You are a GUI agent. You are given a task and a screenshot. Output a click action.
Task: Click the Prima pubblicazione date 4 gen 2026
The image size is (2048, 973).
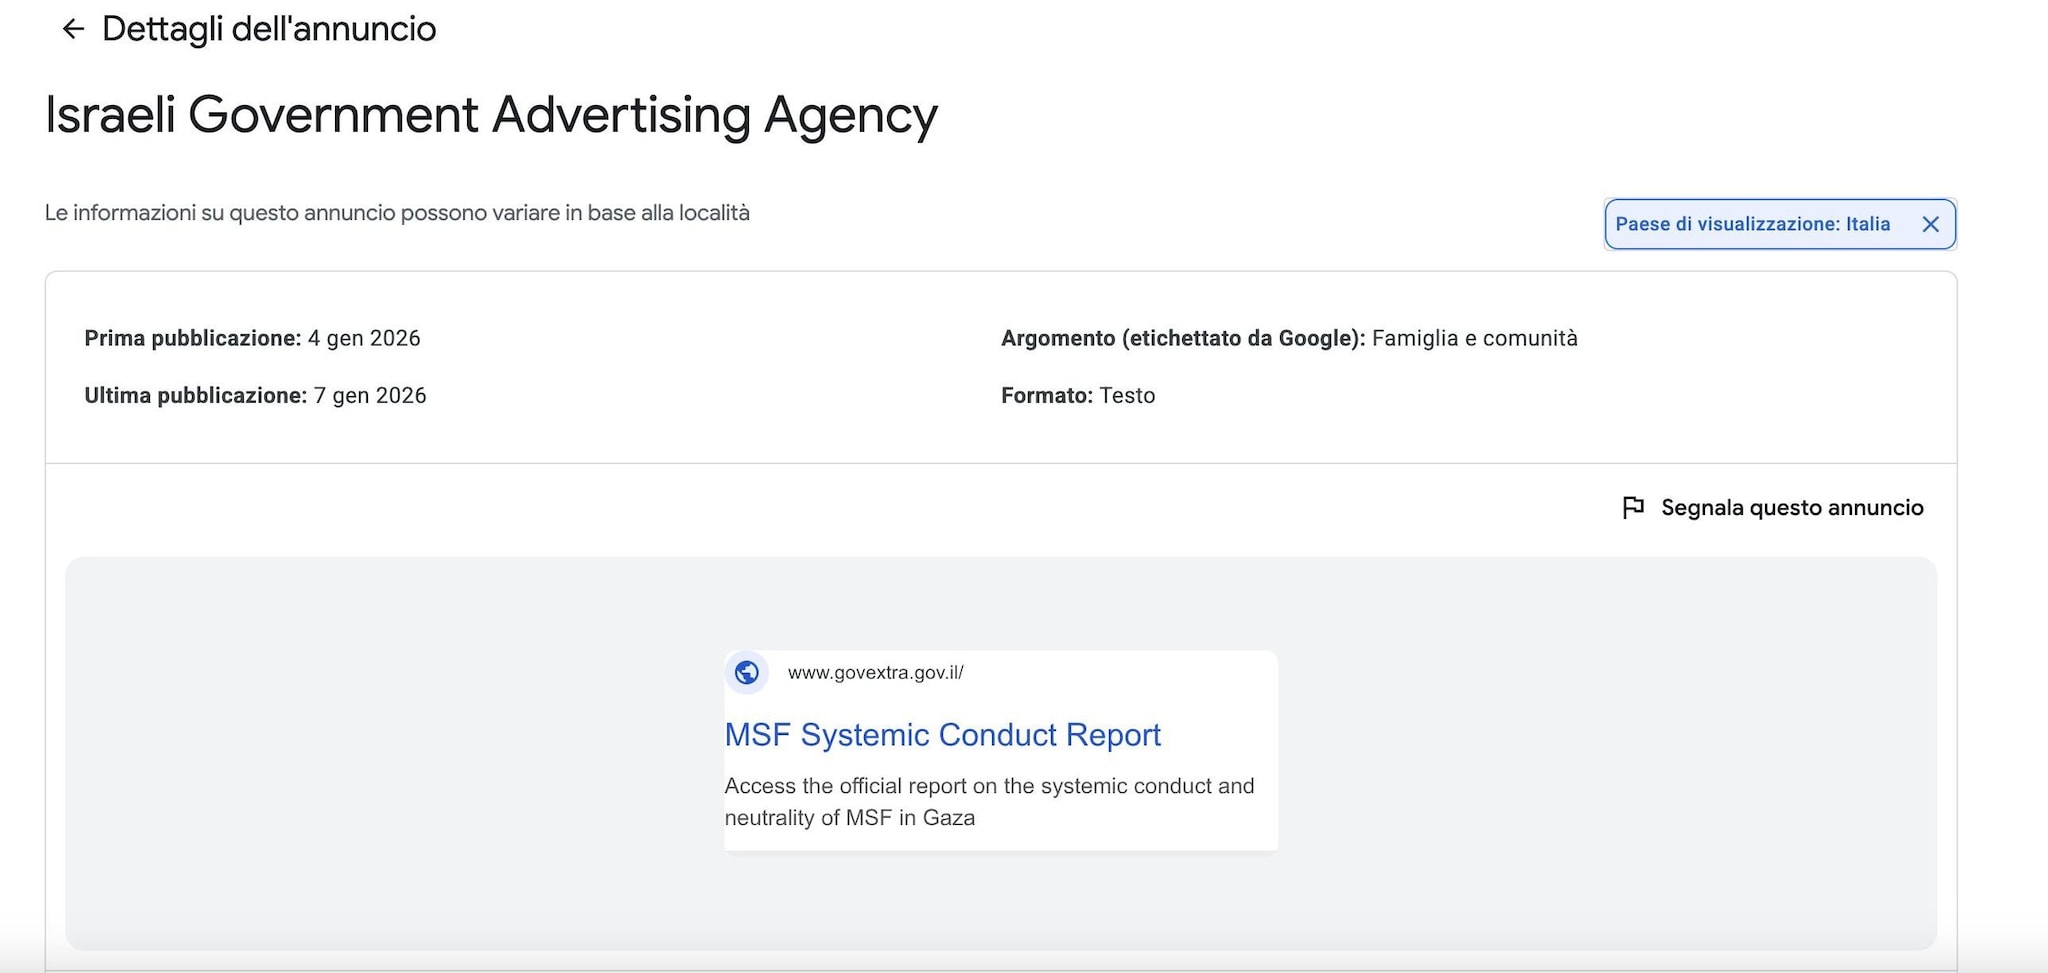[x=363, y=338]
